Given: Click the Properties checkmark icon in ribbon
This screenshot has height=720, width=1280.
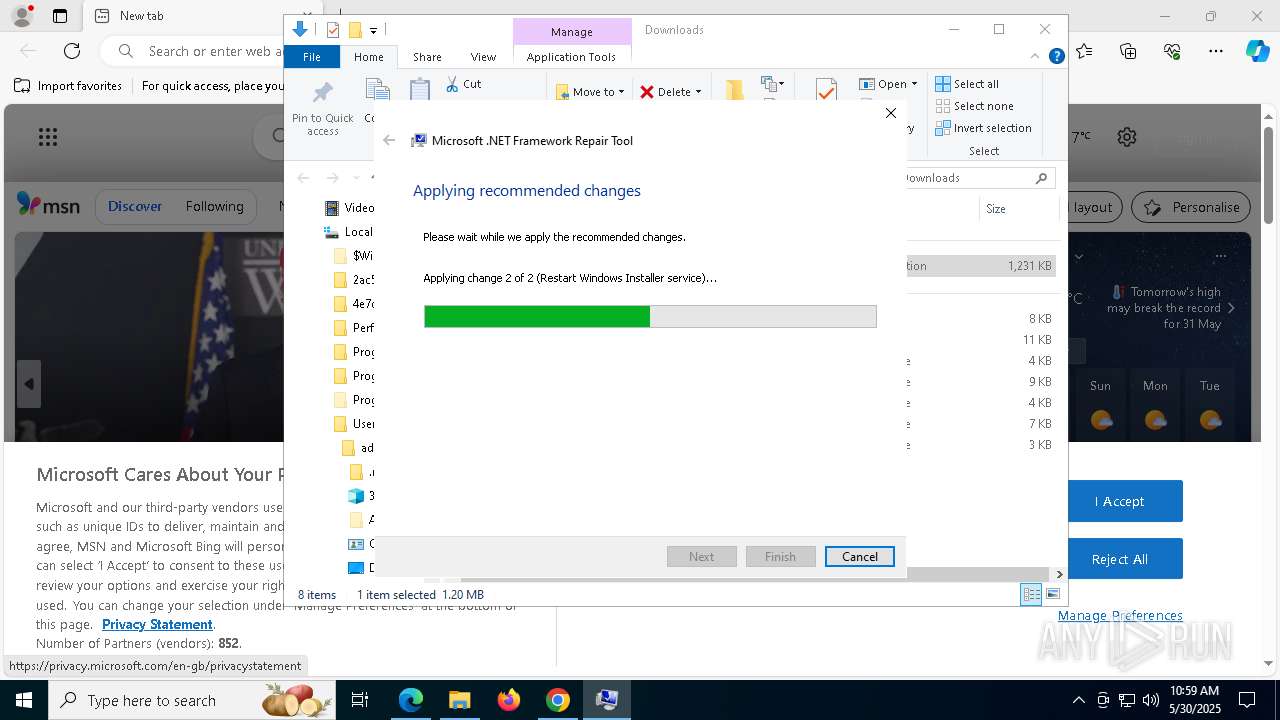Looking at the screenshot, I should tap(826, 91).
